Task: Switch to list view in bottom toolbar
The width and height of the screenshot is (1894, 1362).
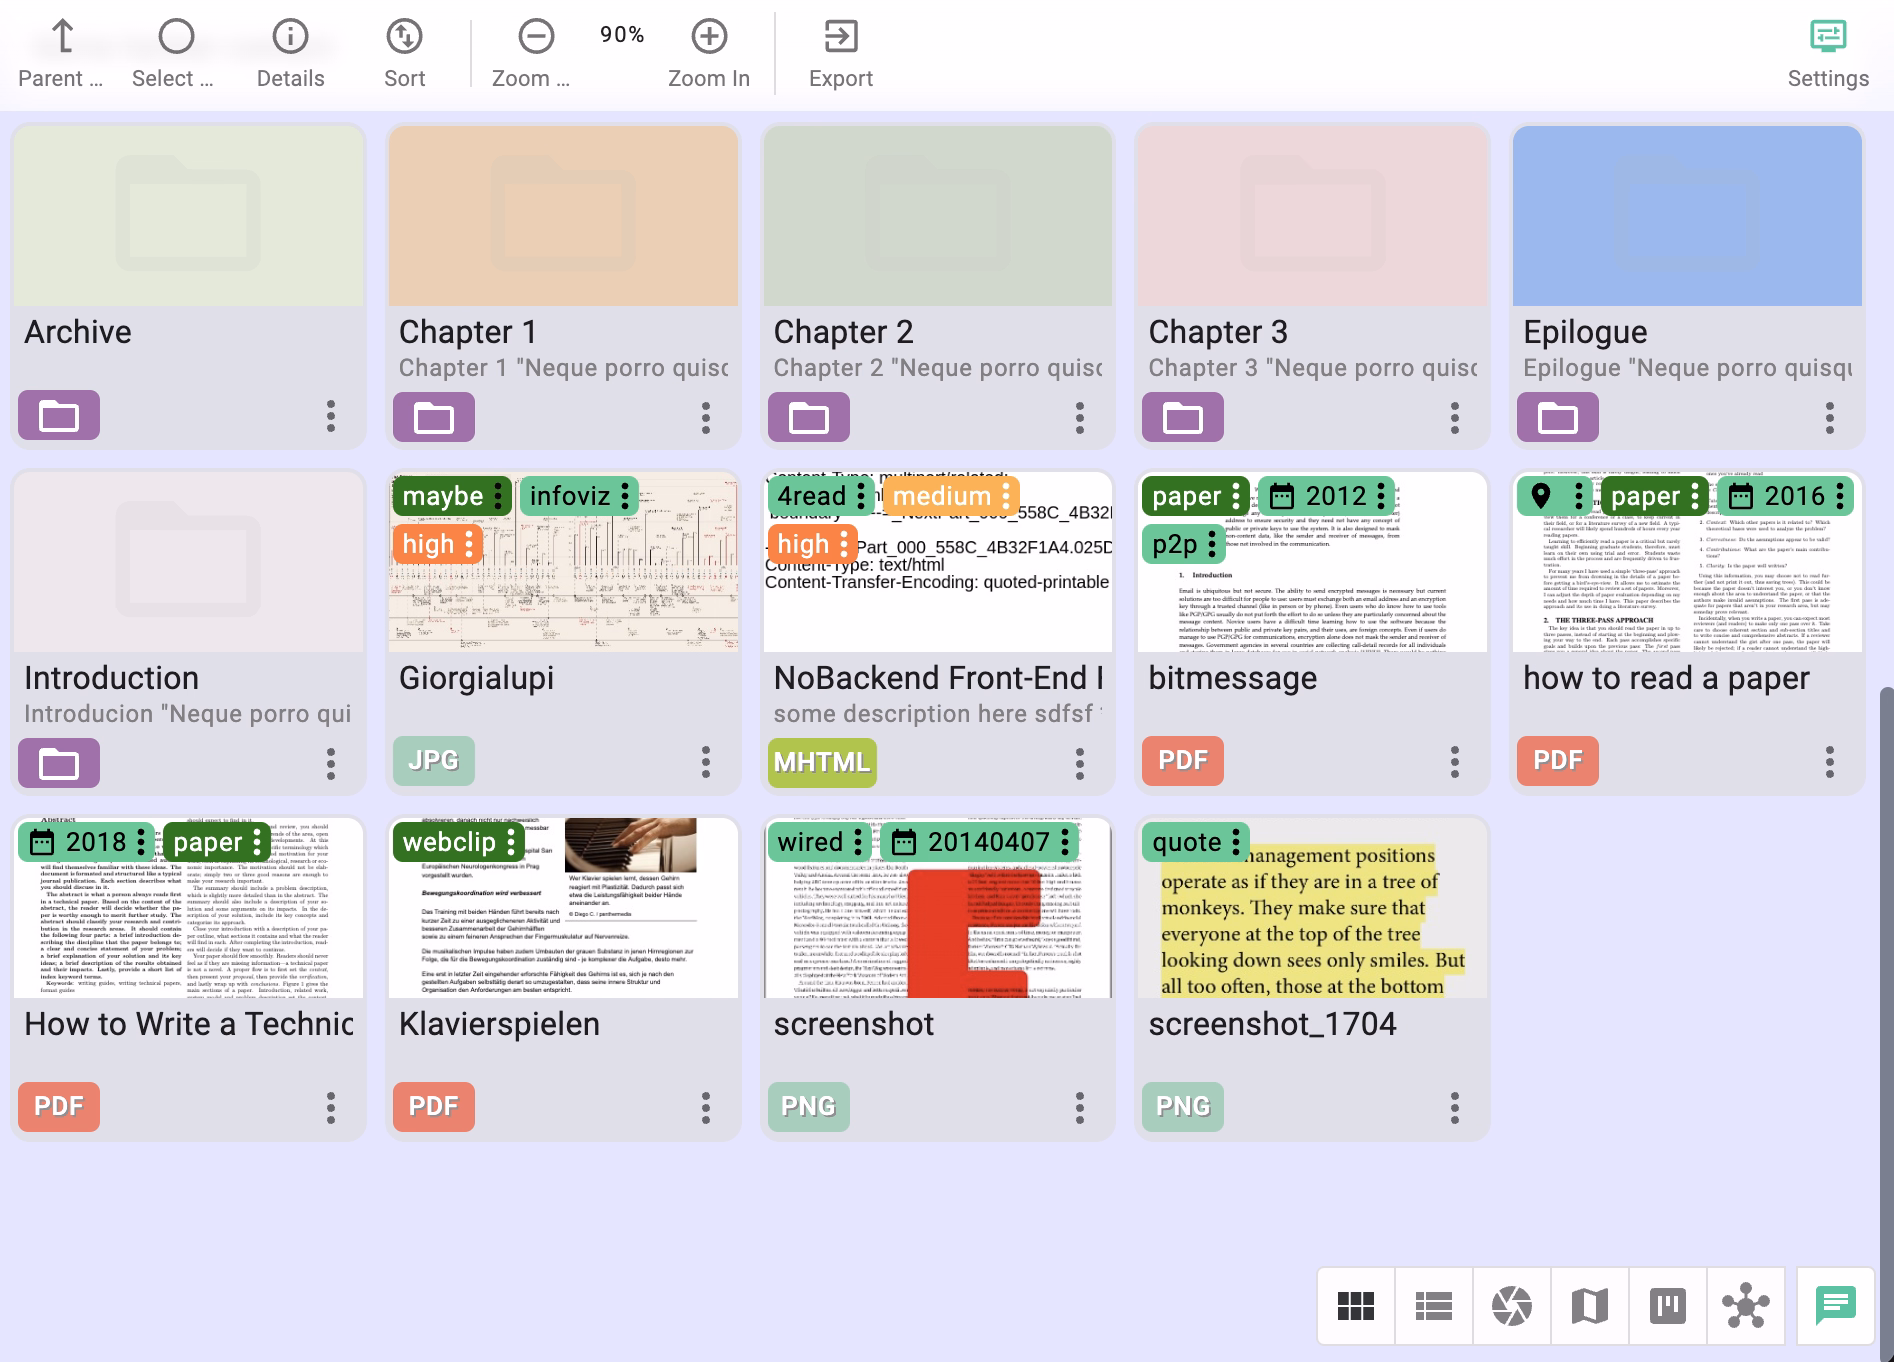Action: pos(1432,1305)
